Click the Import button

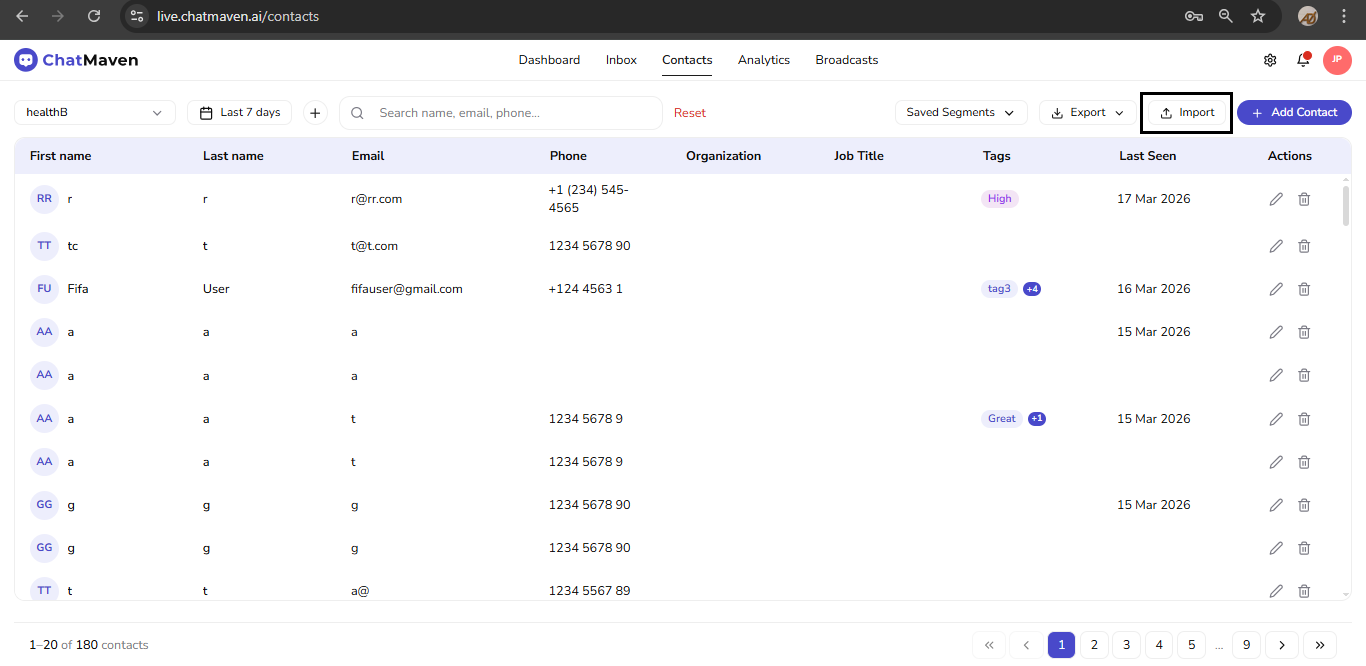pyautogui.click(x=1186, y=112)
